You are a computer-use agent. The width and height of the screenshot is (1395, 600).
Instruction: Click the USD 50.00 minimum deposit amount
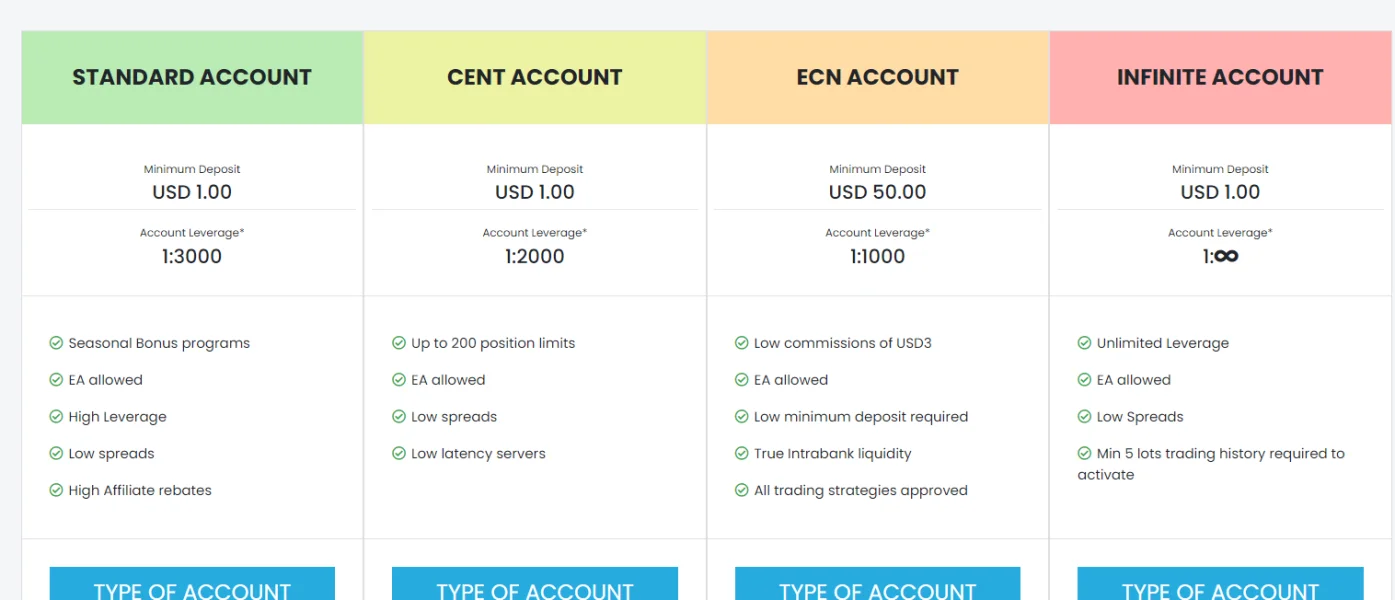(x=878, y=192)
